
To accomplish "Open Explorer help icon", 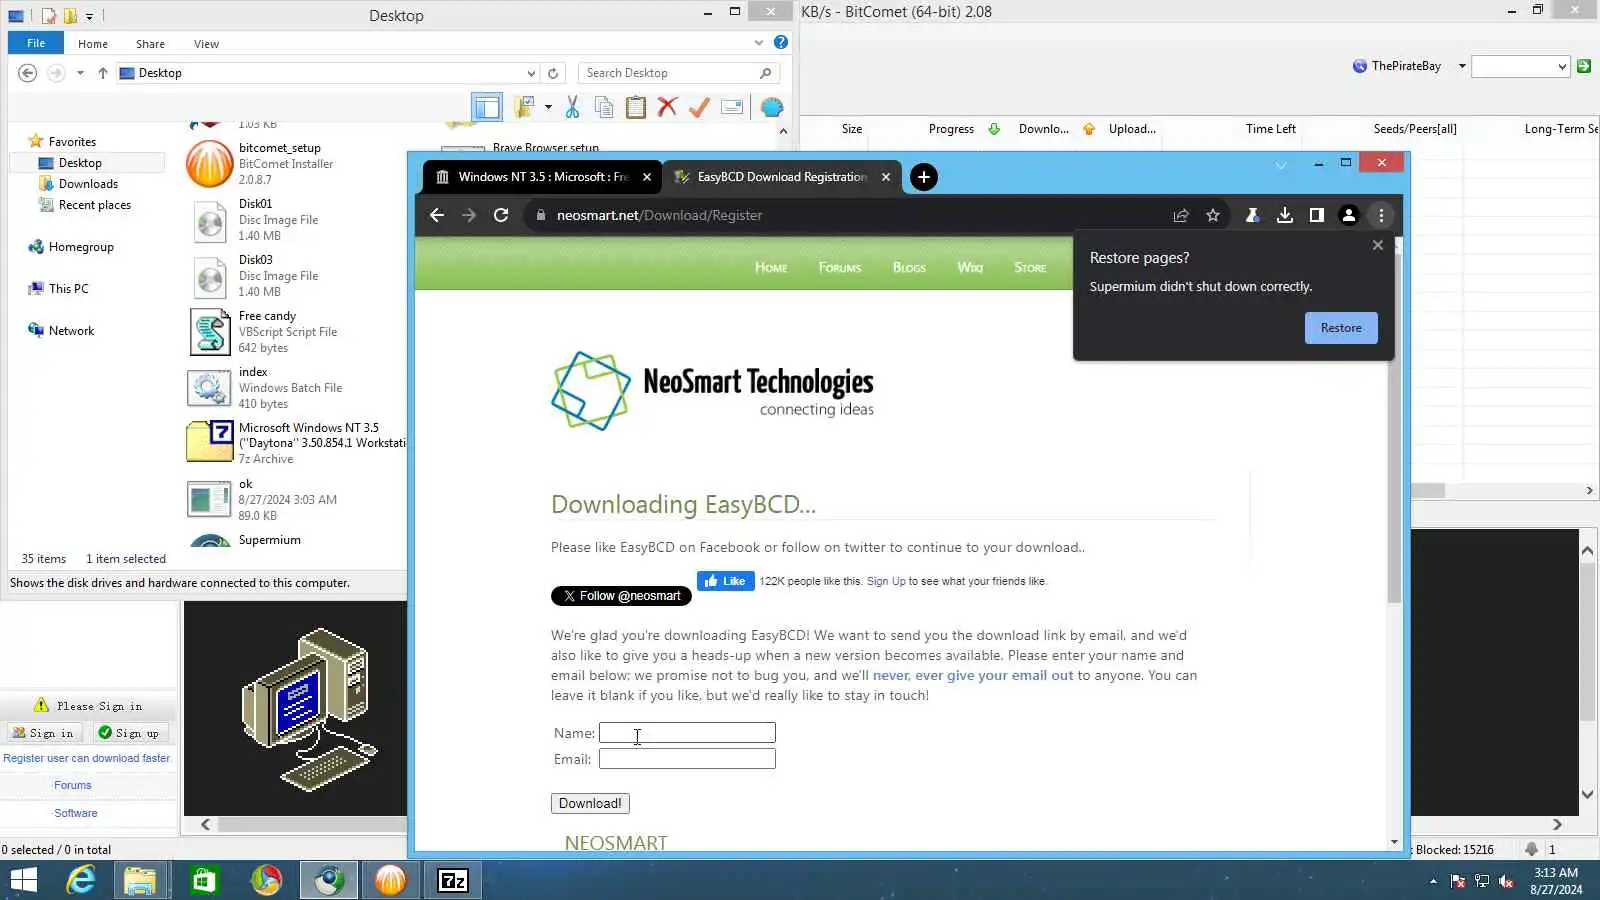I will [781, 42].
